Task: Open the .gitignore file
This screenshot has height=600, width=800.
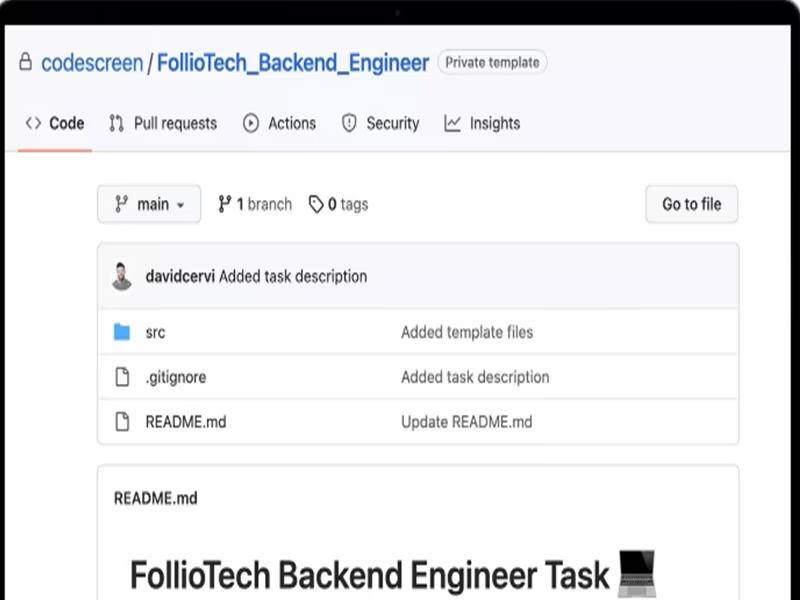Action: [176, 377]
